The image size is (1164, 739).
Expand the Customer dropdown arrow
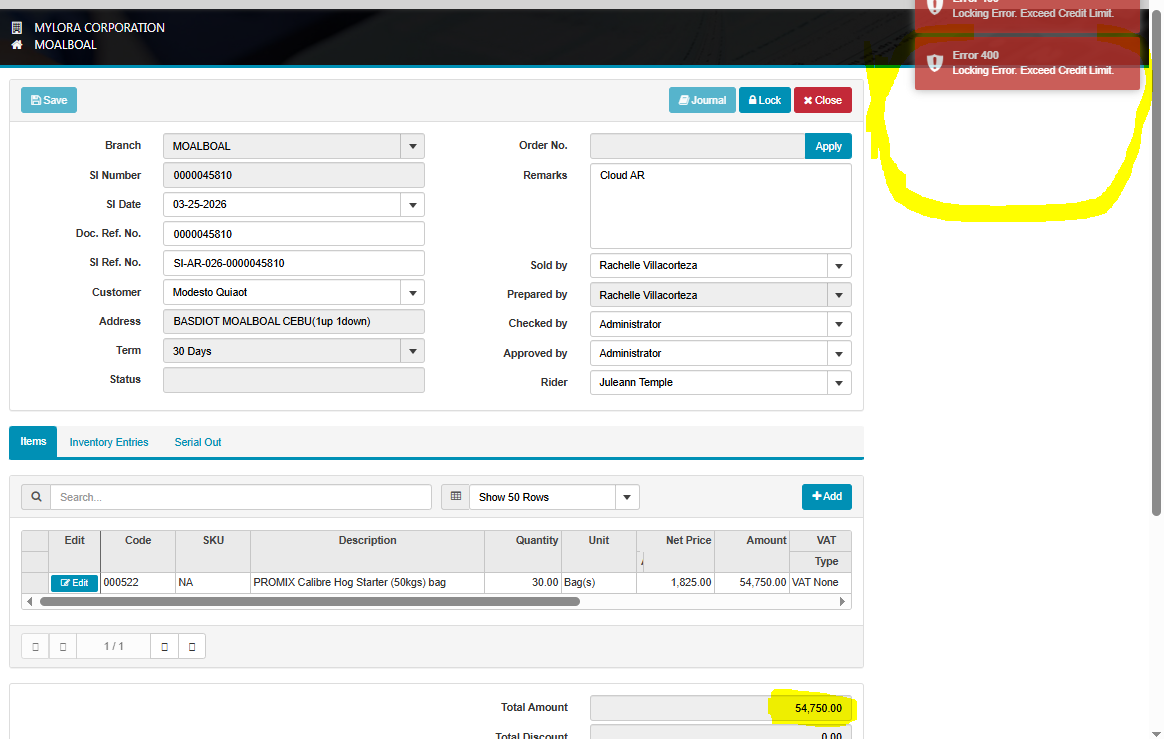(x=412, y=293)
